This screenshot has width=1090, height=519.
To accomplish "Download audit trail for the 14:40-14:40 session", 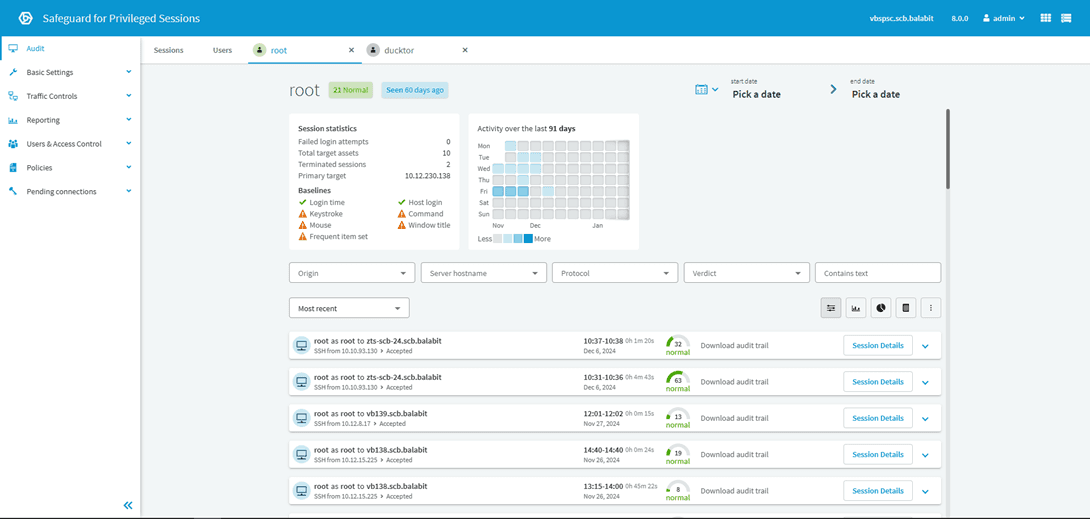I will (734, 454).
